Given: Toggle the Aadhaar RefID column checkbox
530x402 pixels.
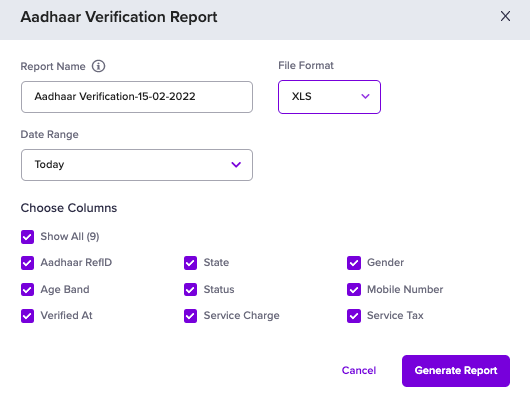Looking at the screenshot, I should click(x=27, y=263).
